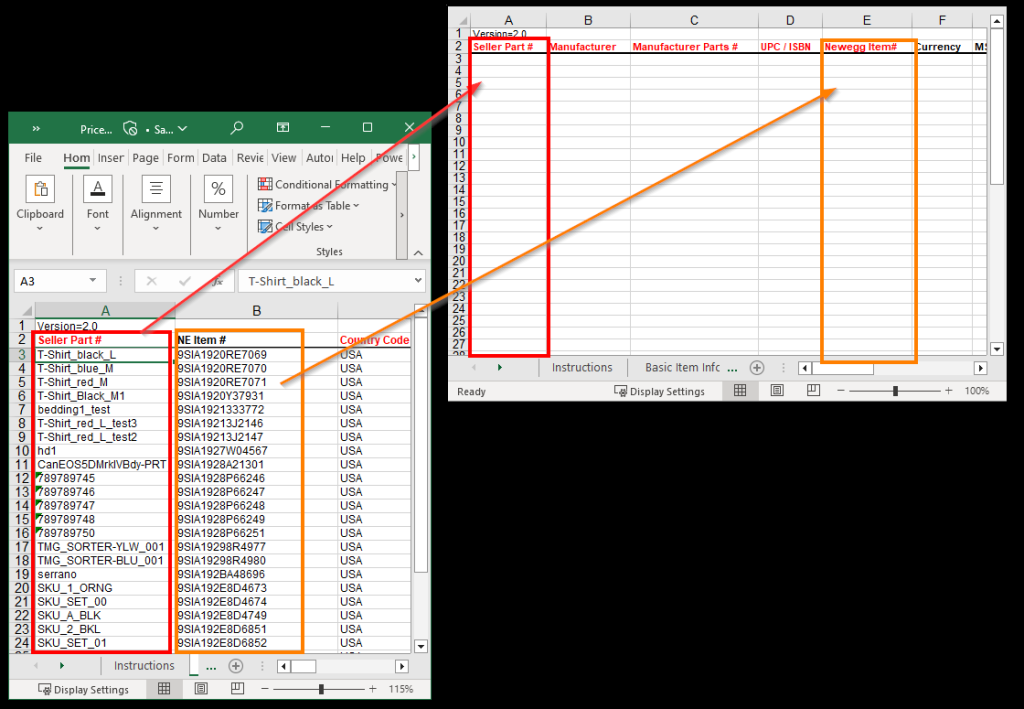Expand the Name Box dropdown showing A3
Screen dimensions: 1024x709
click(93, 280)
